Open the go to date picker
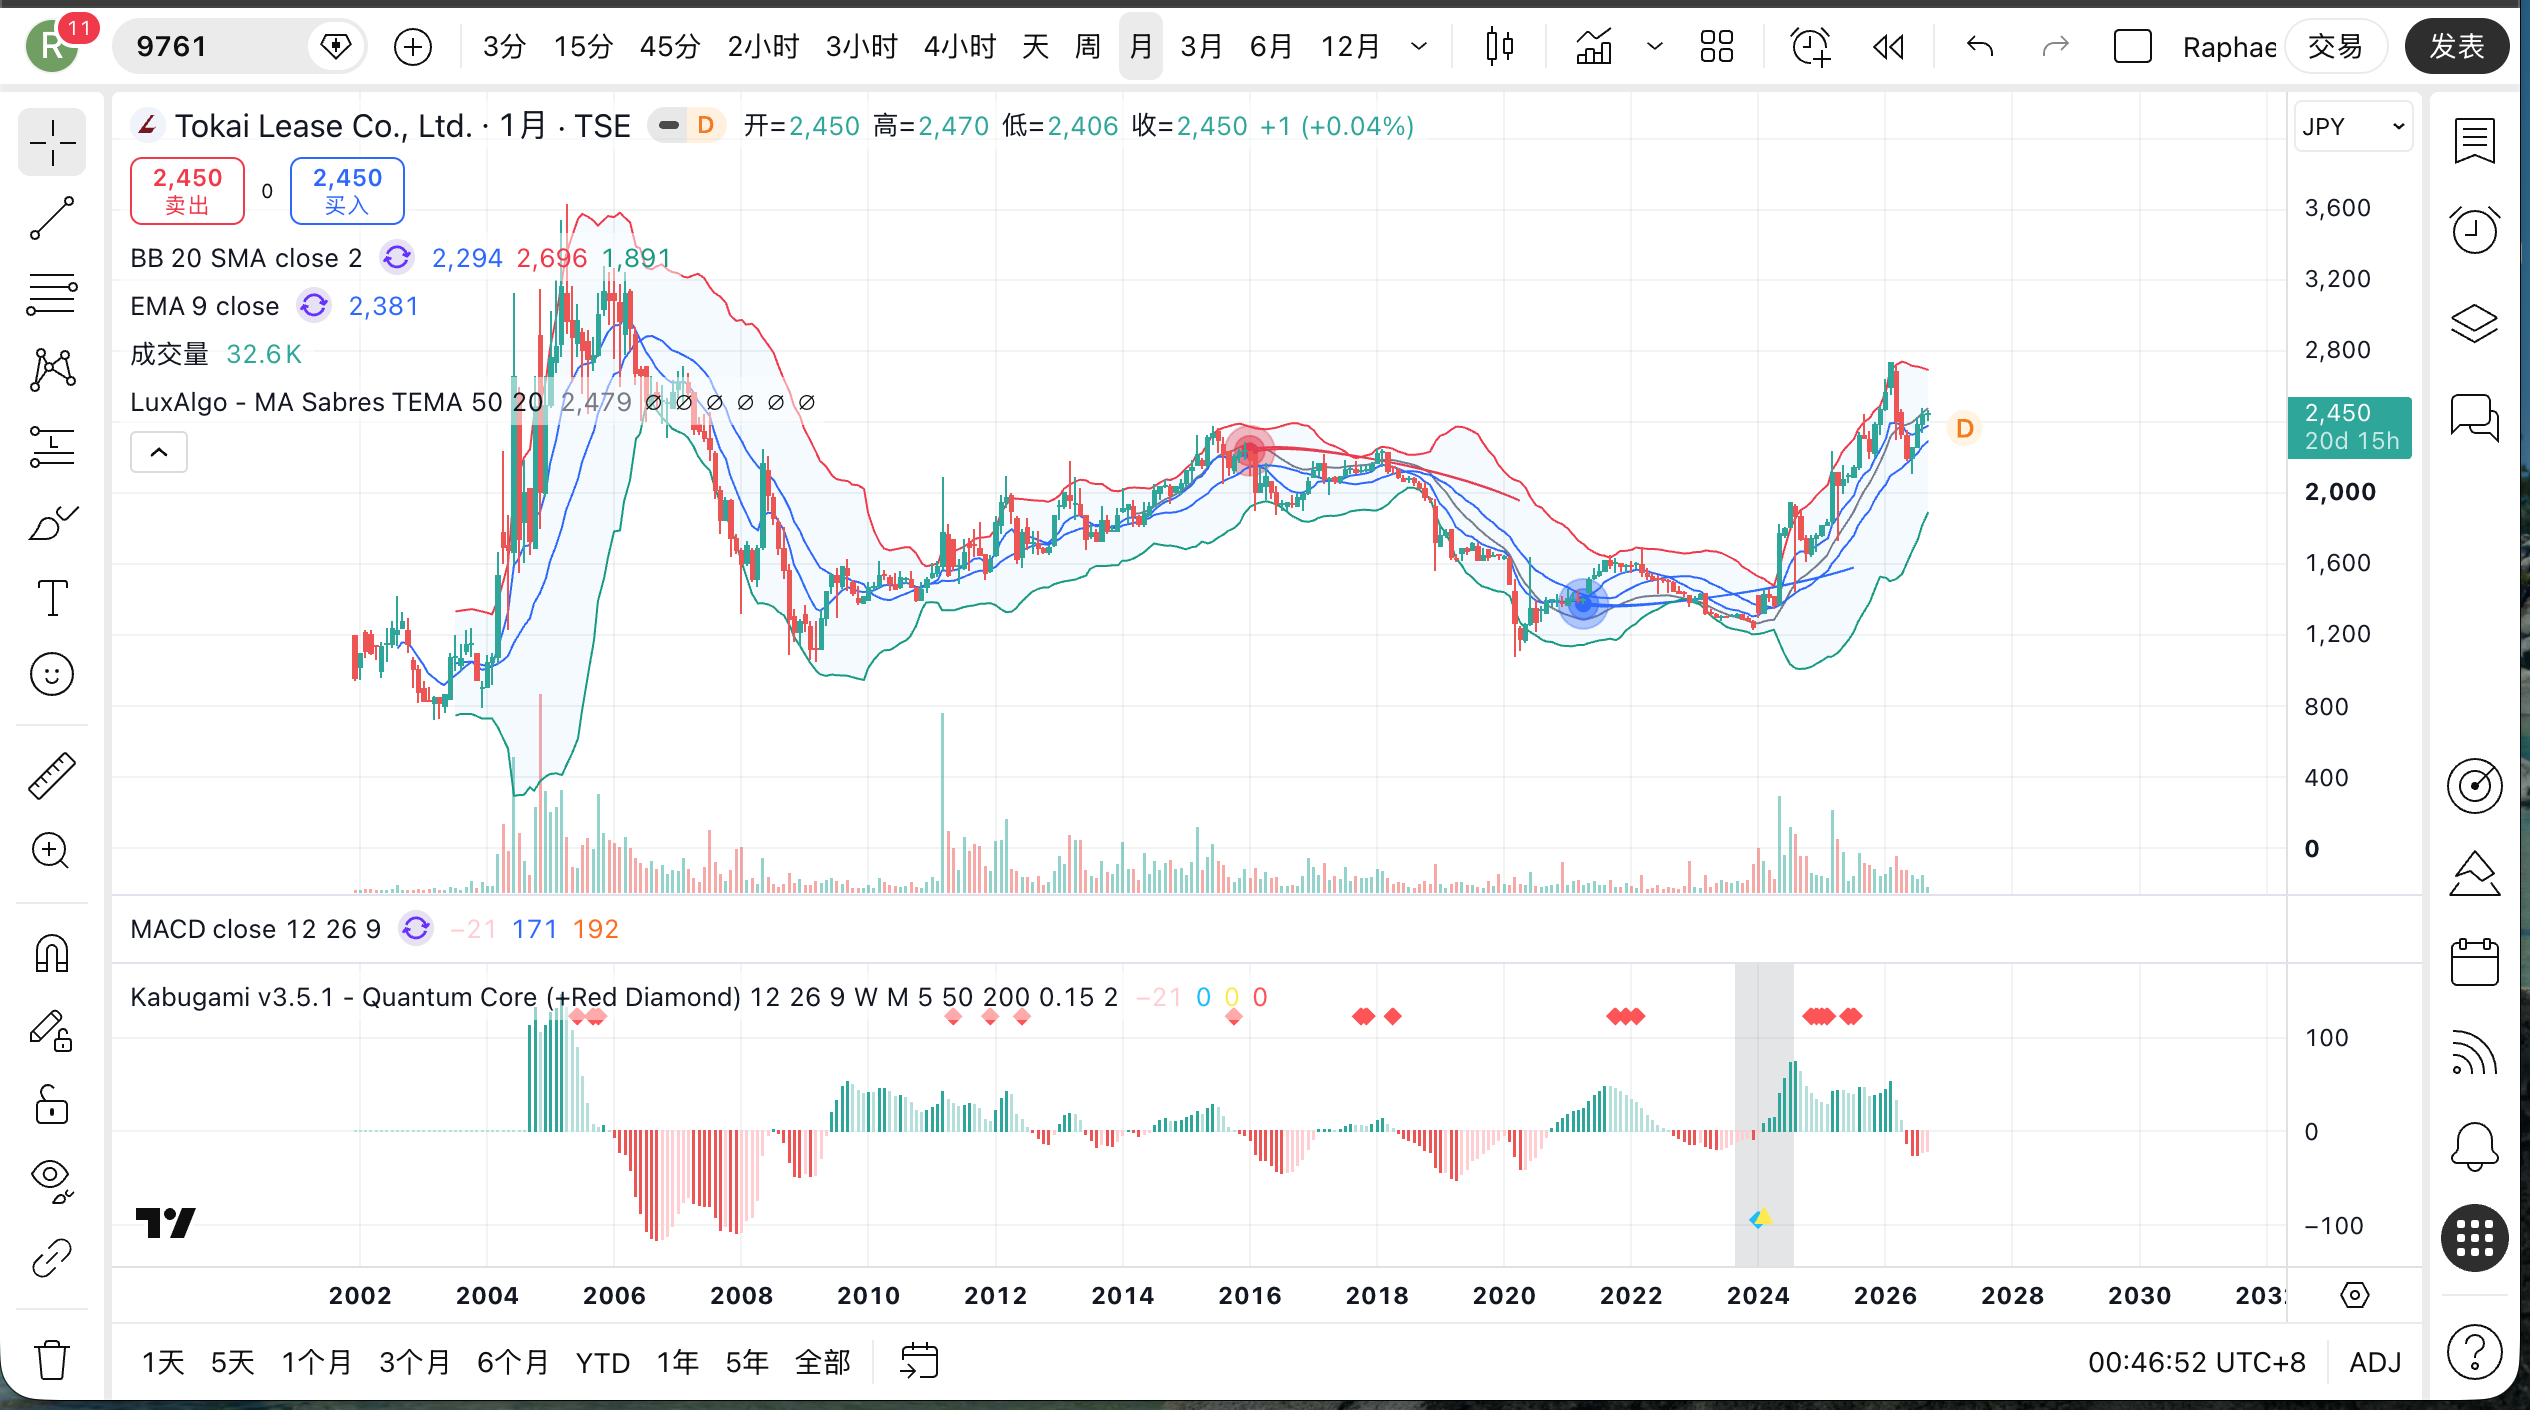 (x=919, y=1362)
